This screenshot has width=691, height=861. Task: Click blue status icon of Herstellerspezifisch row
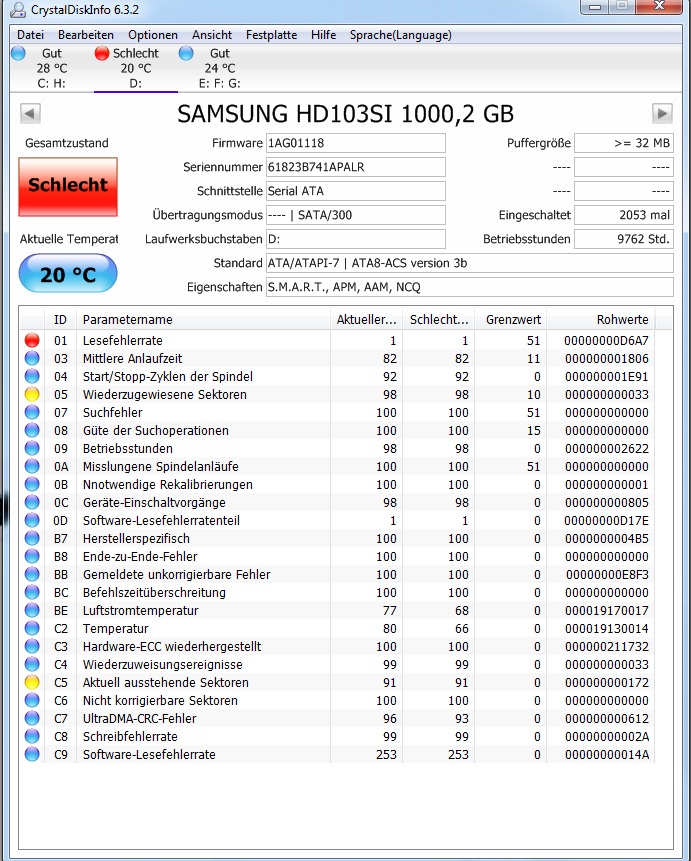point(32,539)
